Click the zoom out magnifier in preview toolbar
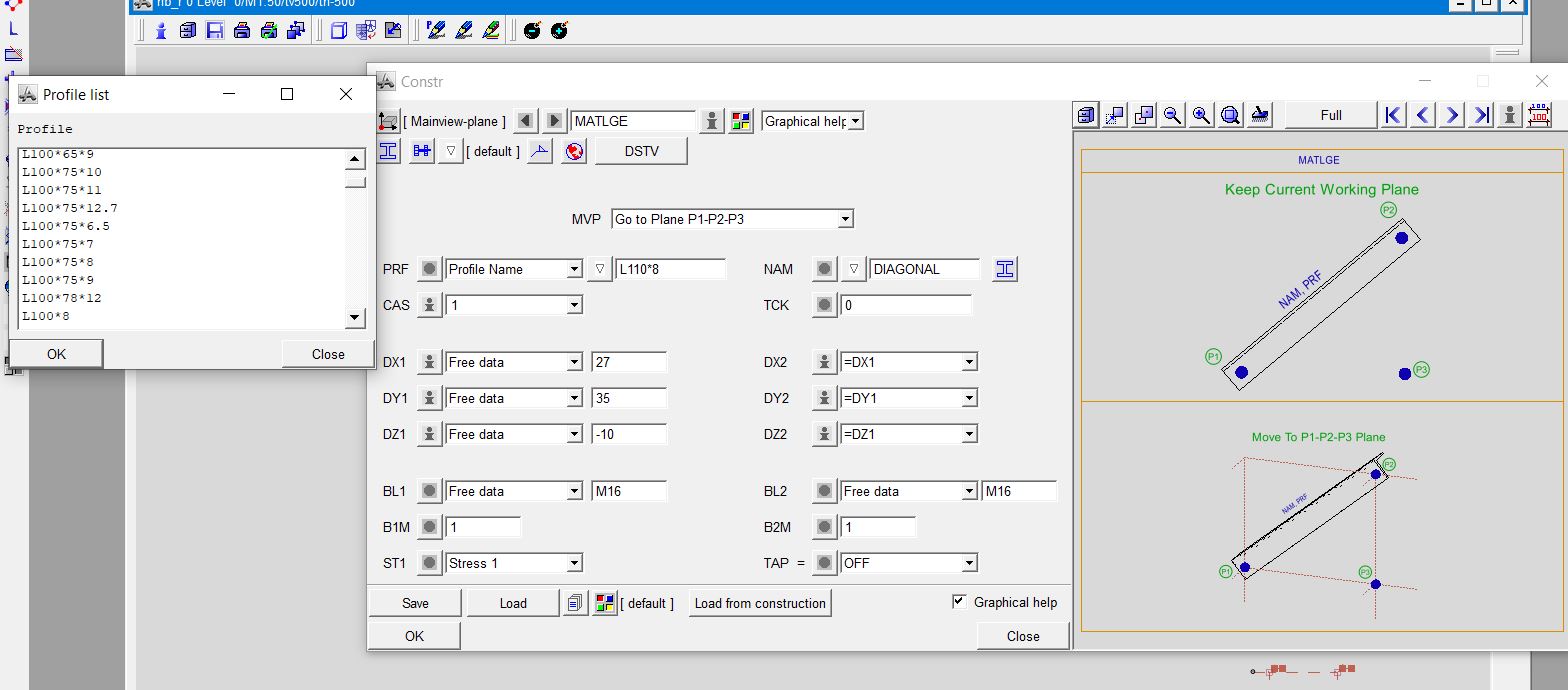The height and width of the screenshot is (690, 1568). pos(1173,115)
